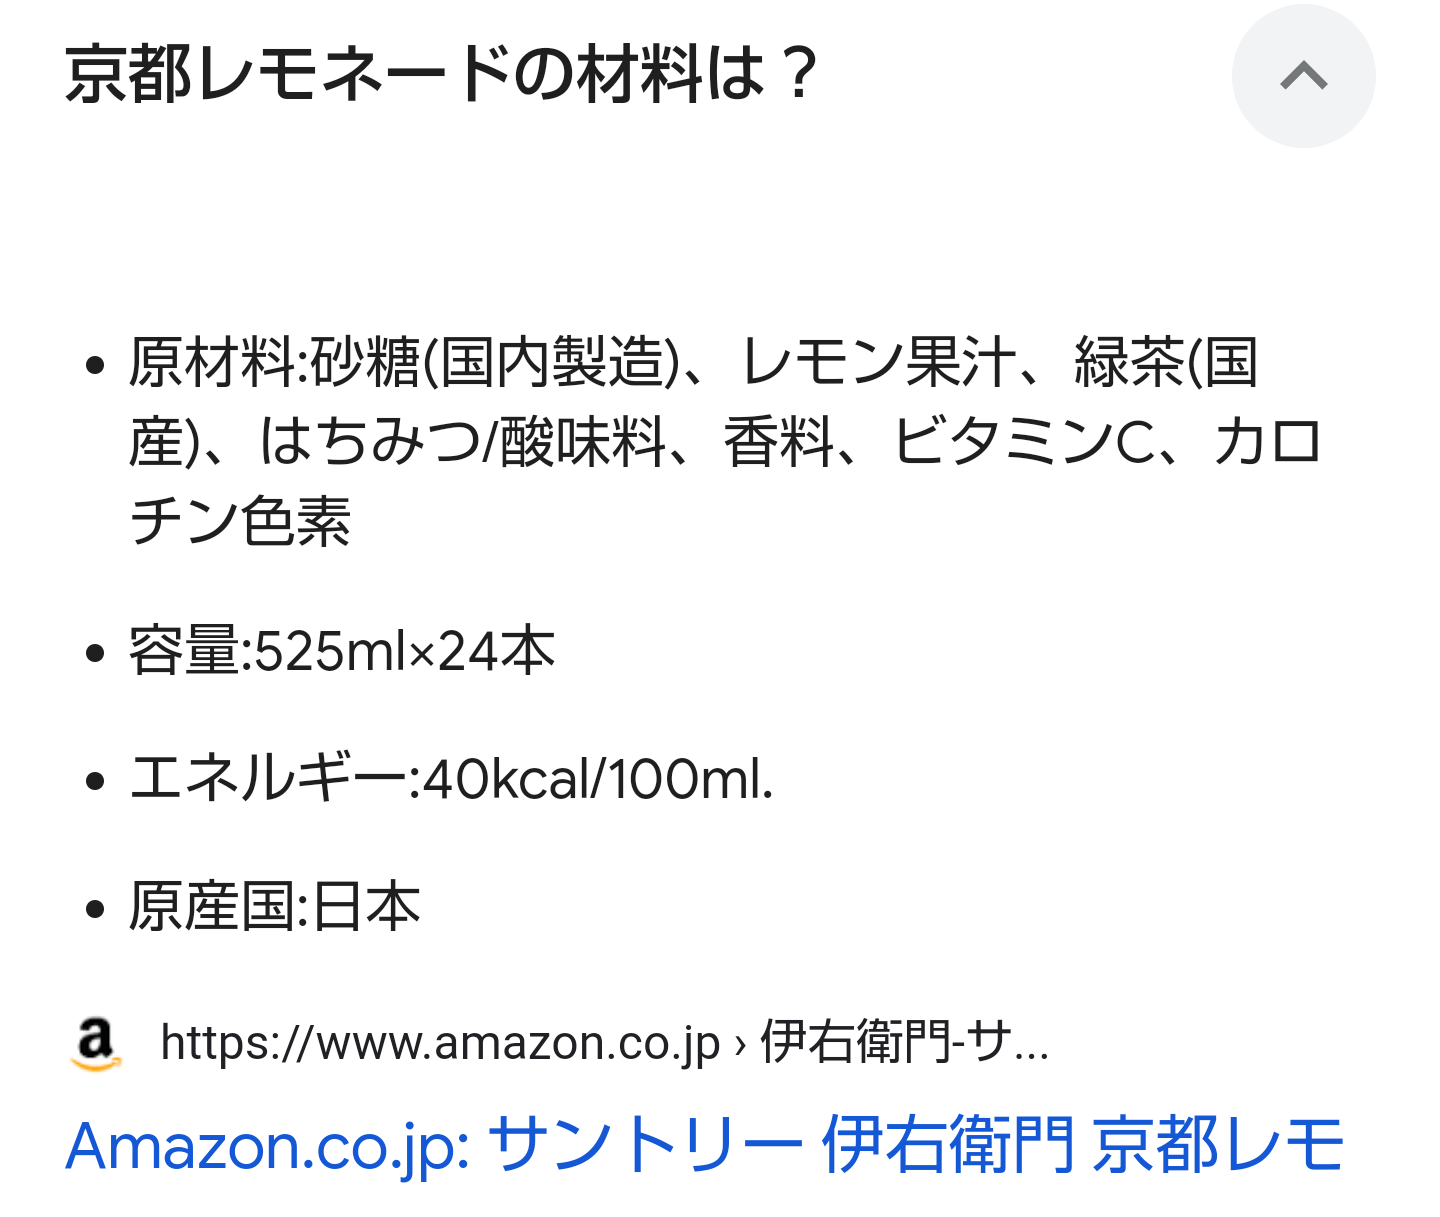Click the 原産国 label

[212, 907]
